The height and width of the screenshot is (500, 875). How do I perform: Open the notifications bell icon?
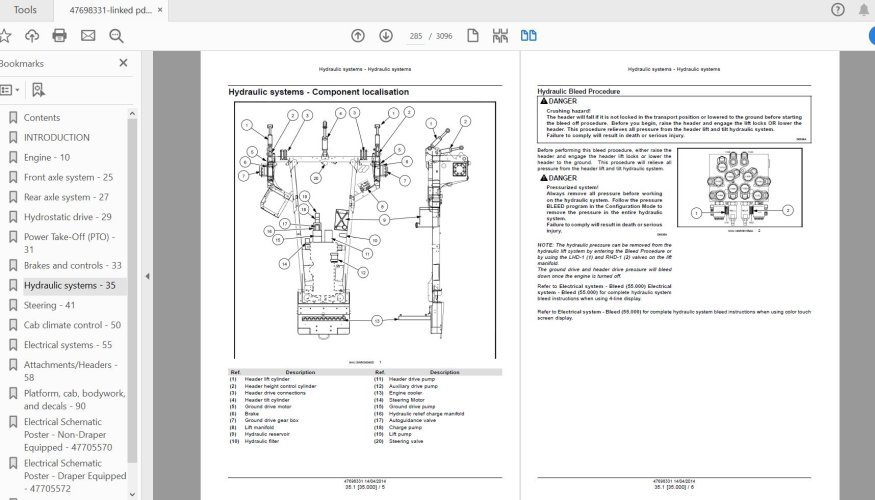864,9
